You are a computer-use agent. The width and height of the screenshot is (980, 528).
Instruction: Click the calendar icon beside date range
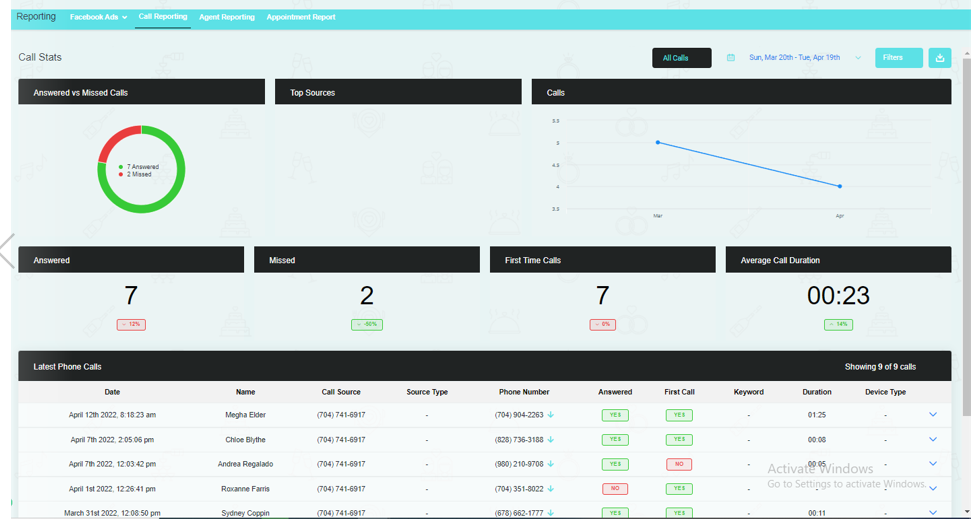pos(731,57)
